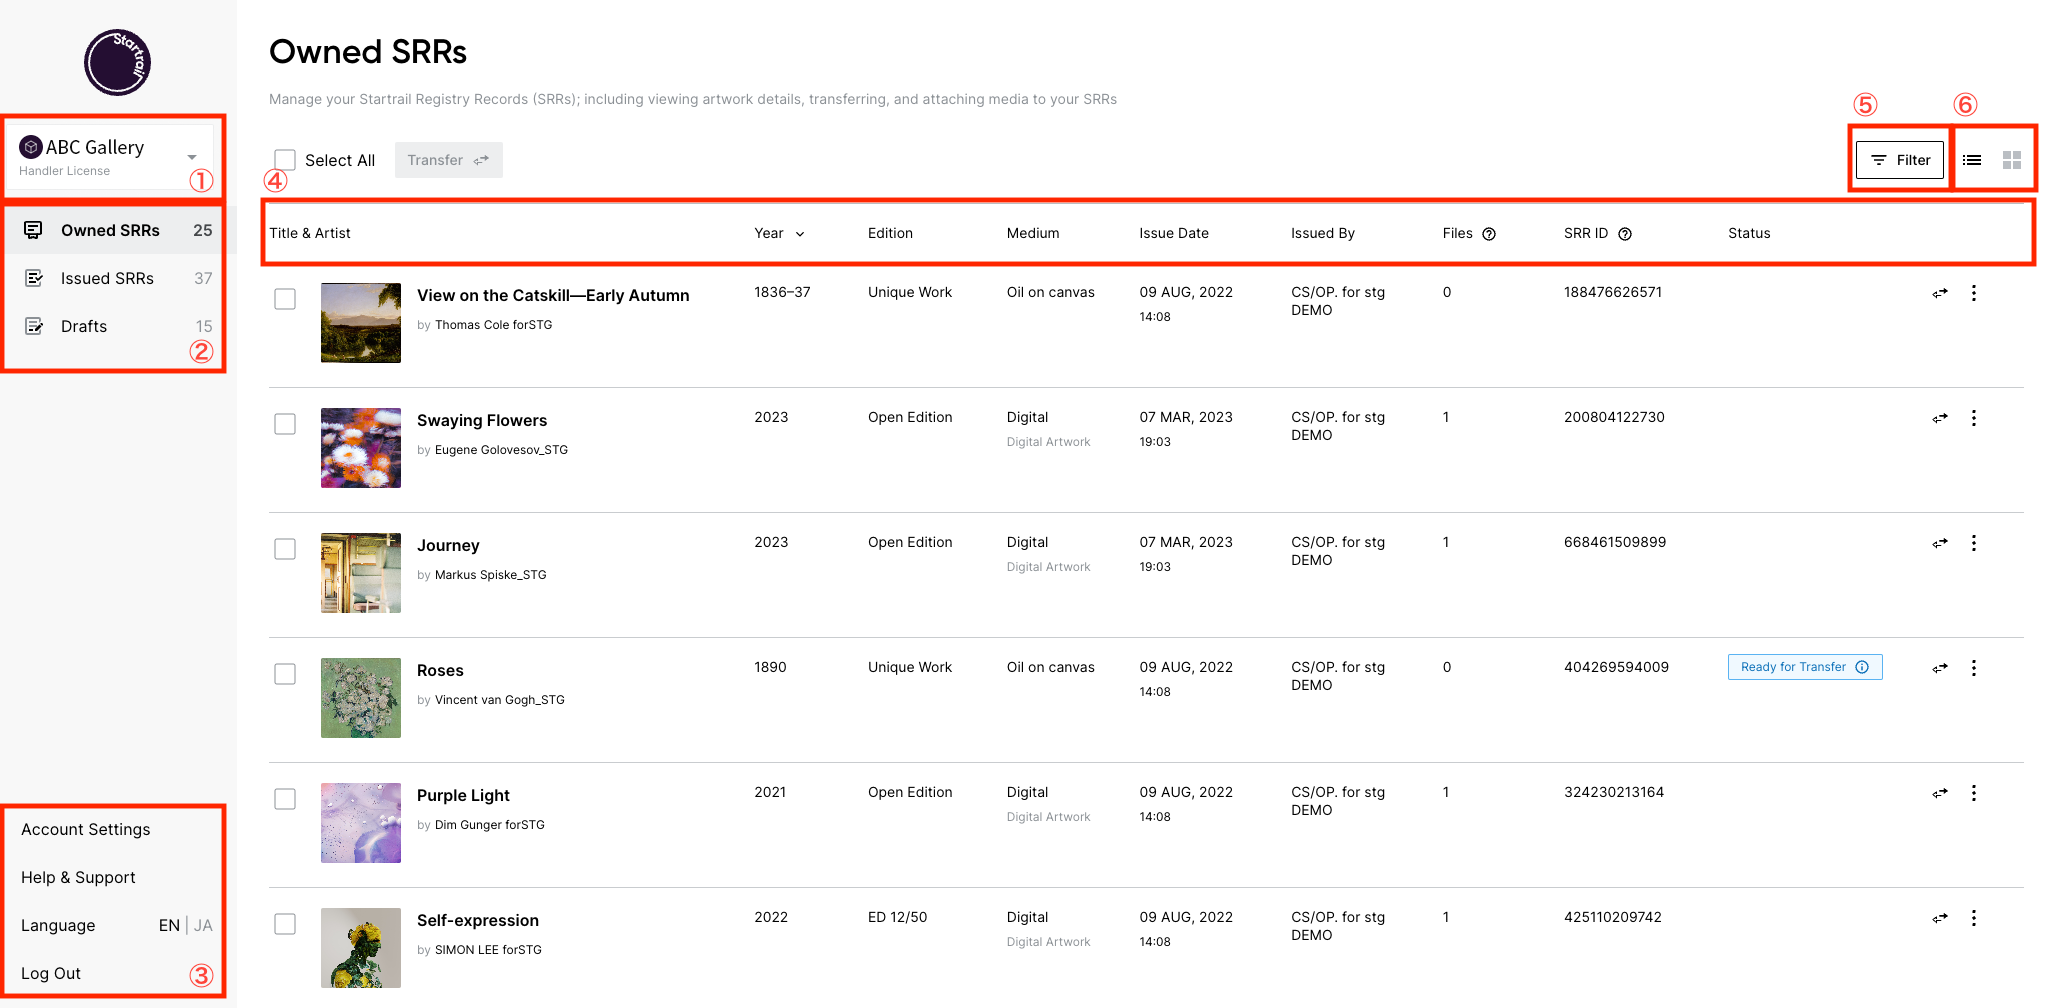Click the Startrail logo
Image resolution: width=2055 pixels, height=1008 pixels.
click(117, 62)
